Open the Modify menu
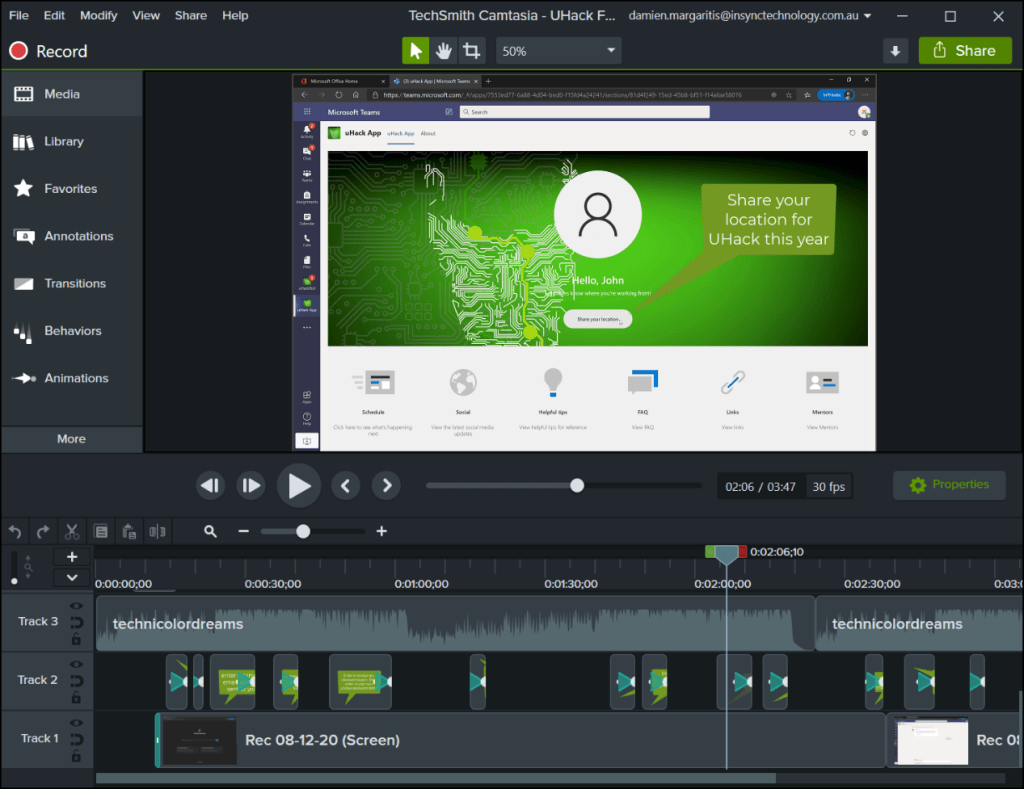The width and height of the screenshot is (1024, 789). 98,16
